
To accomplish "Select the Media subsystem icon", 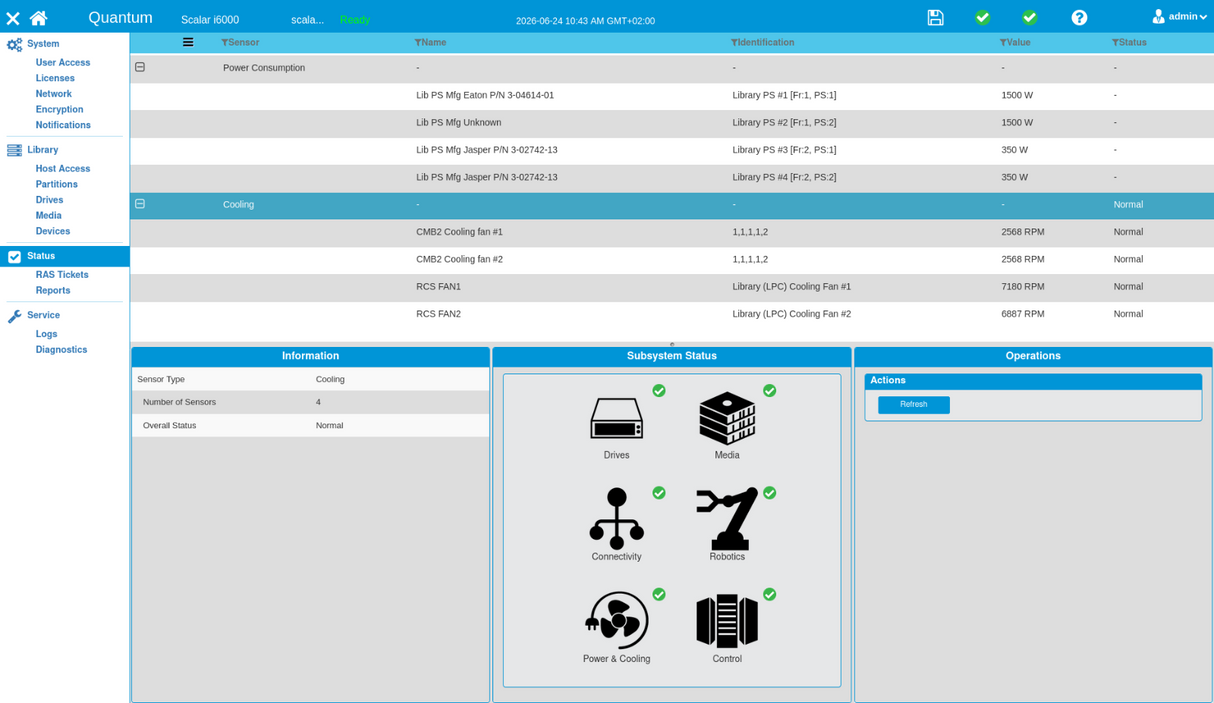I will tap(727, 418).
